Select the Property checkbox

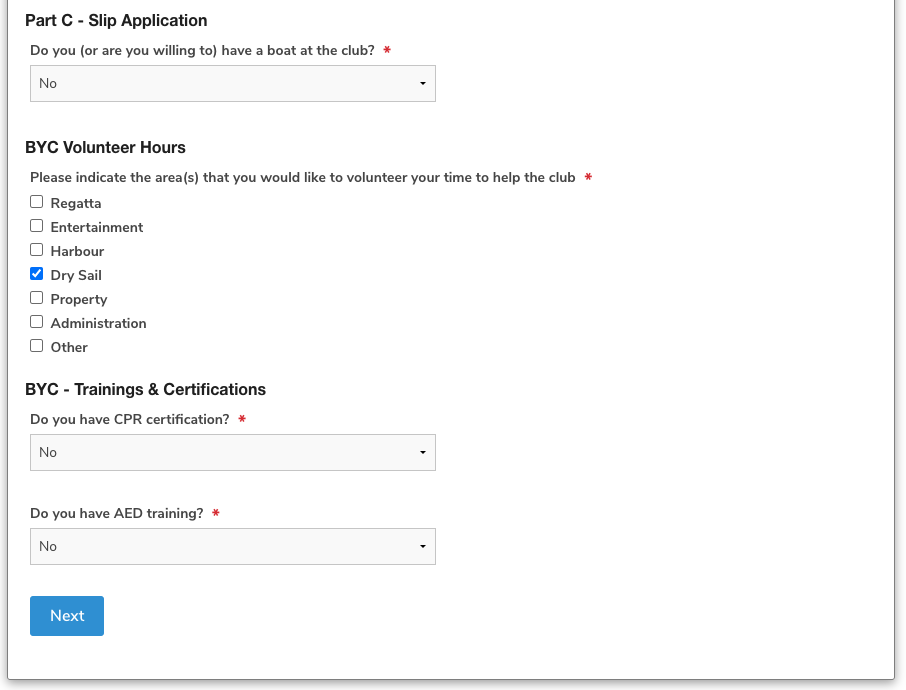[37, 298]
